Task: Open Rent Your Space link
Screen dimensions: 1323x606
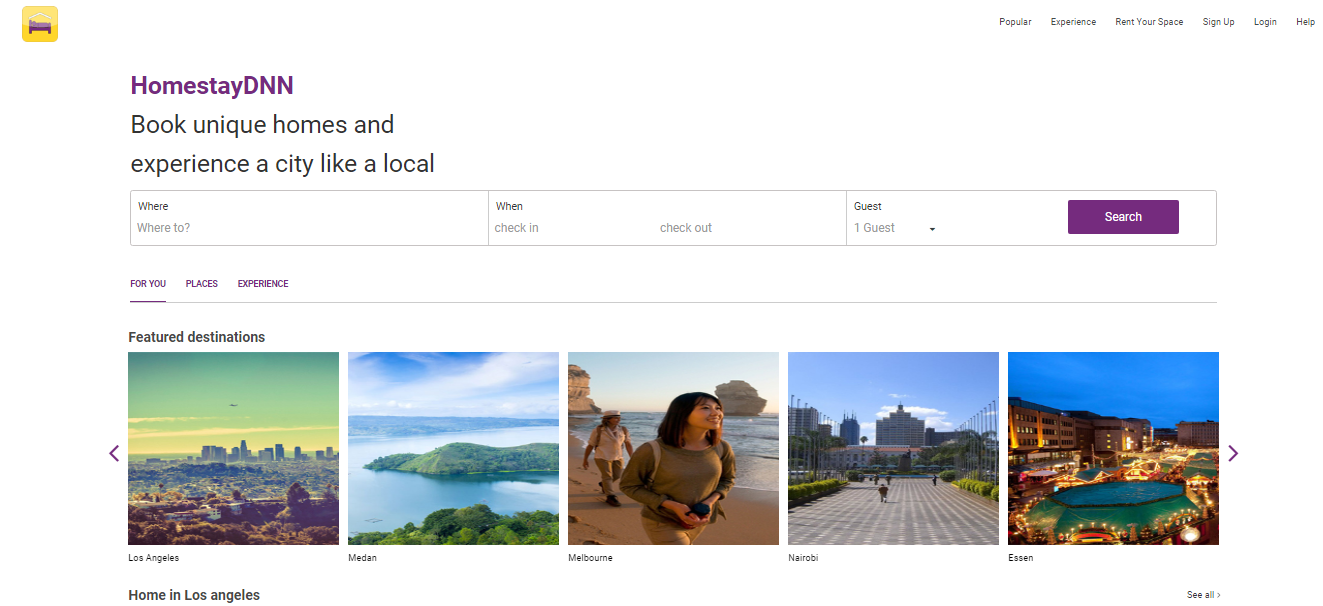Action: click(1149, 22)
